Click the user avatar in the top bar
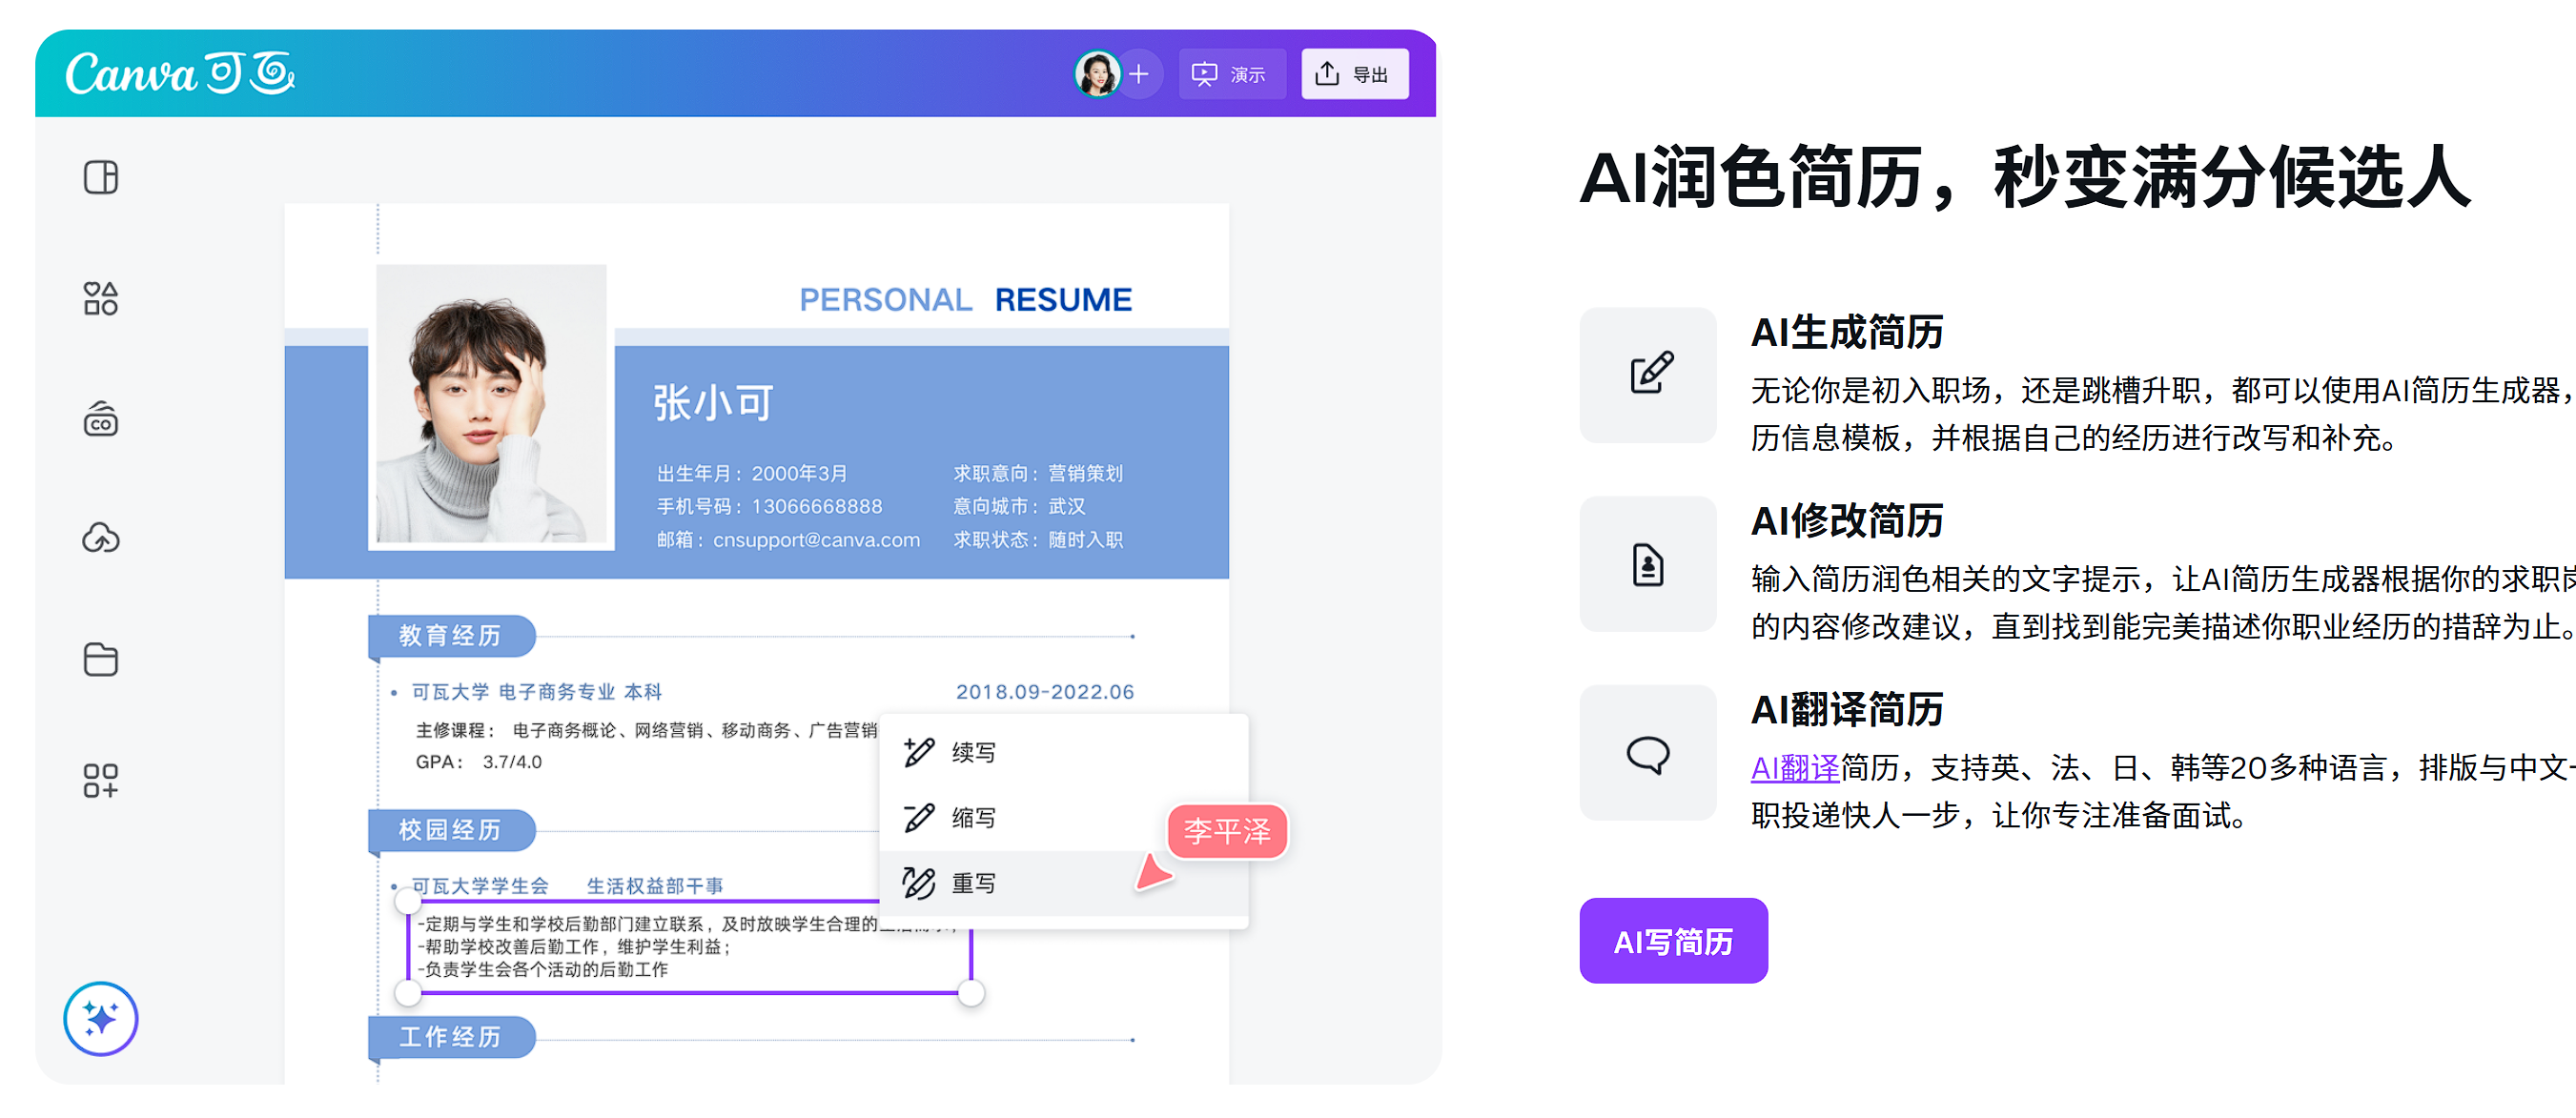 coord(1097,74)
